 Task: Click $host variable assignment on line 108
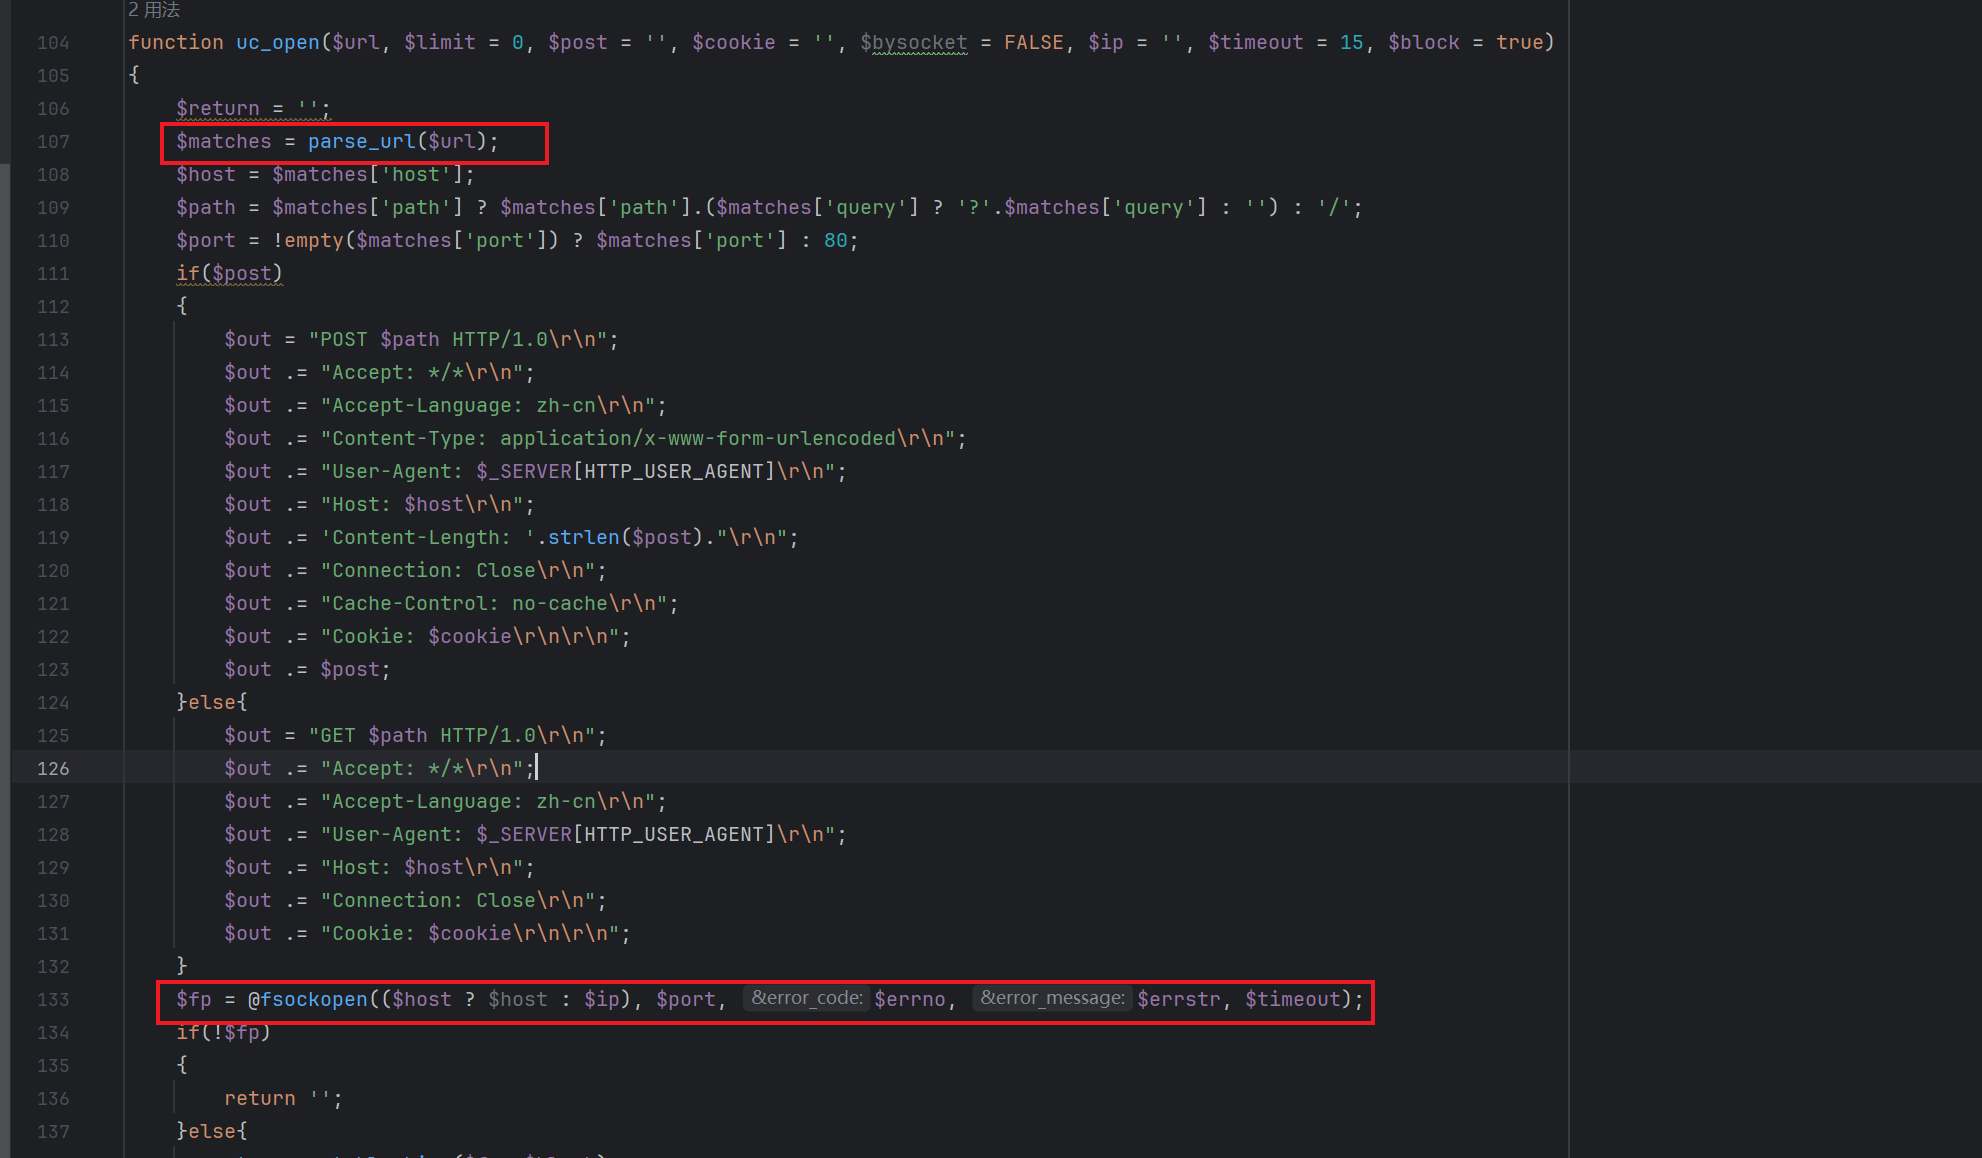[206, 174]
